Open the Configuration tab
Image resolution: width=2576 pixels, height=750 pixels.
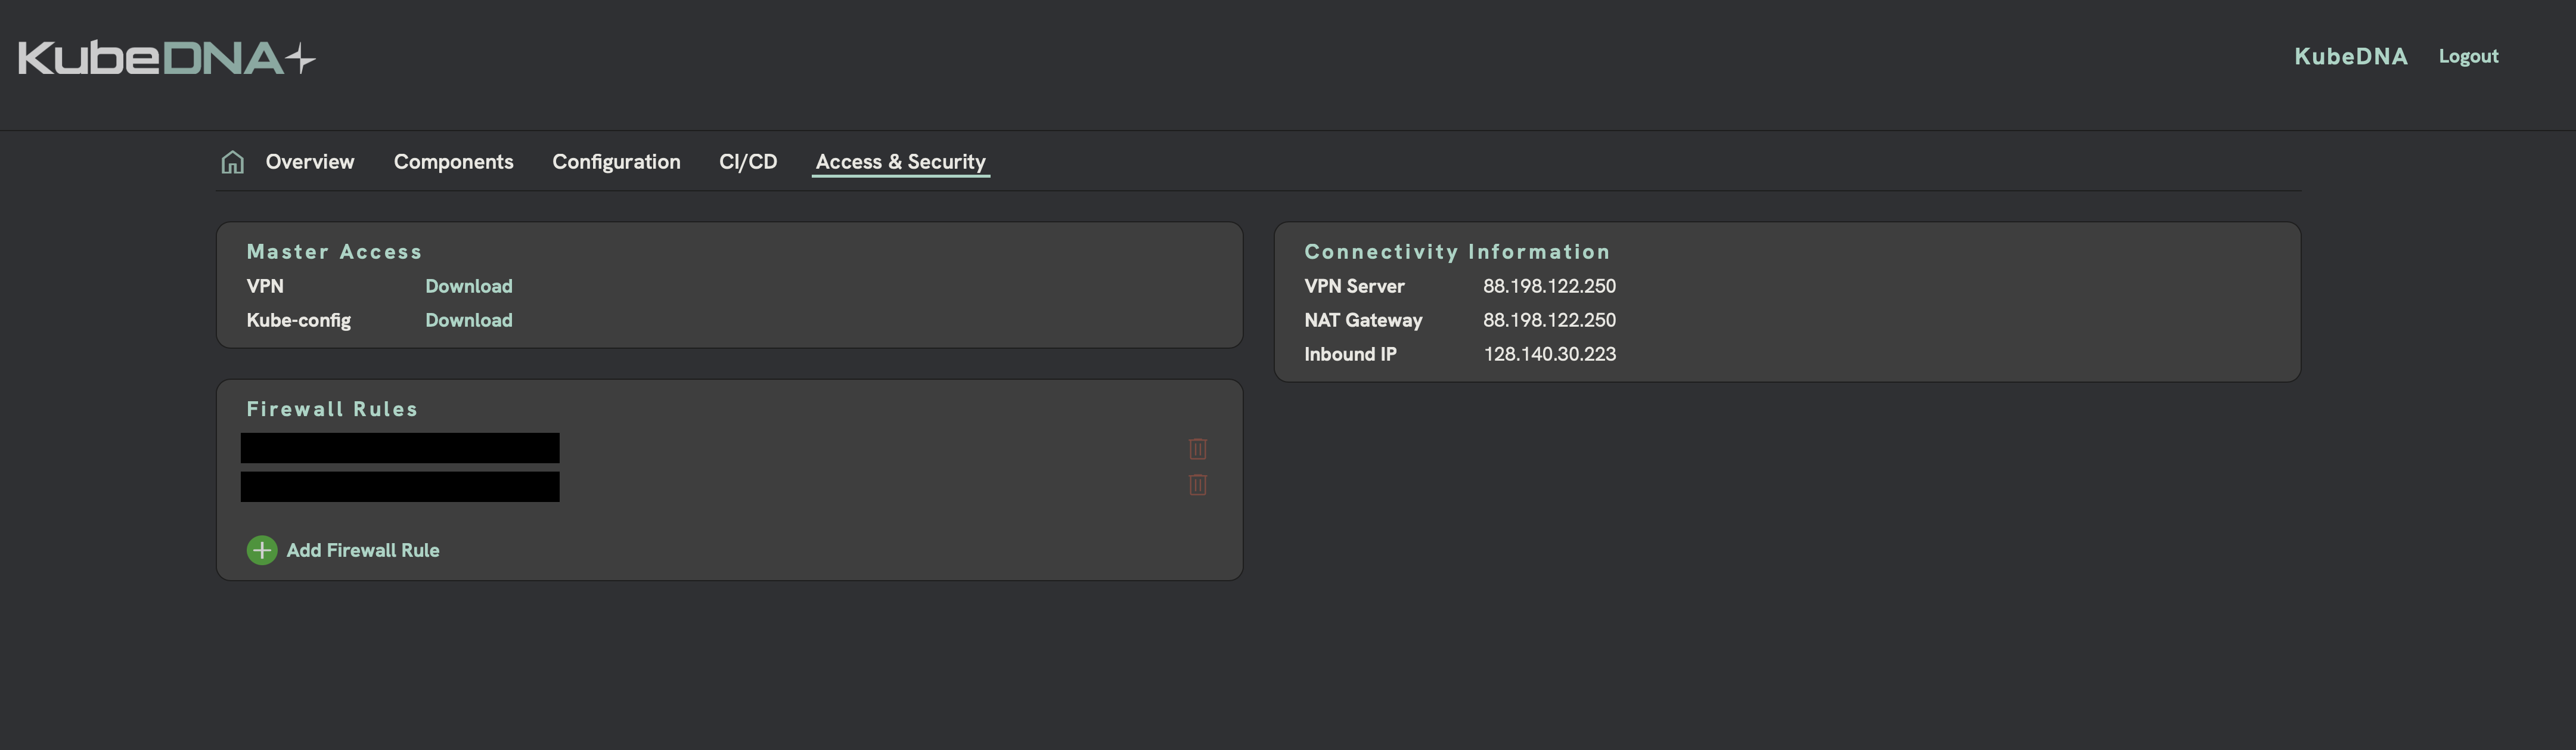click(x=616, y=161)
